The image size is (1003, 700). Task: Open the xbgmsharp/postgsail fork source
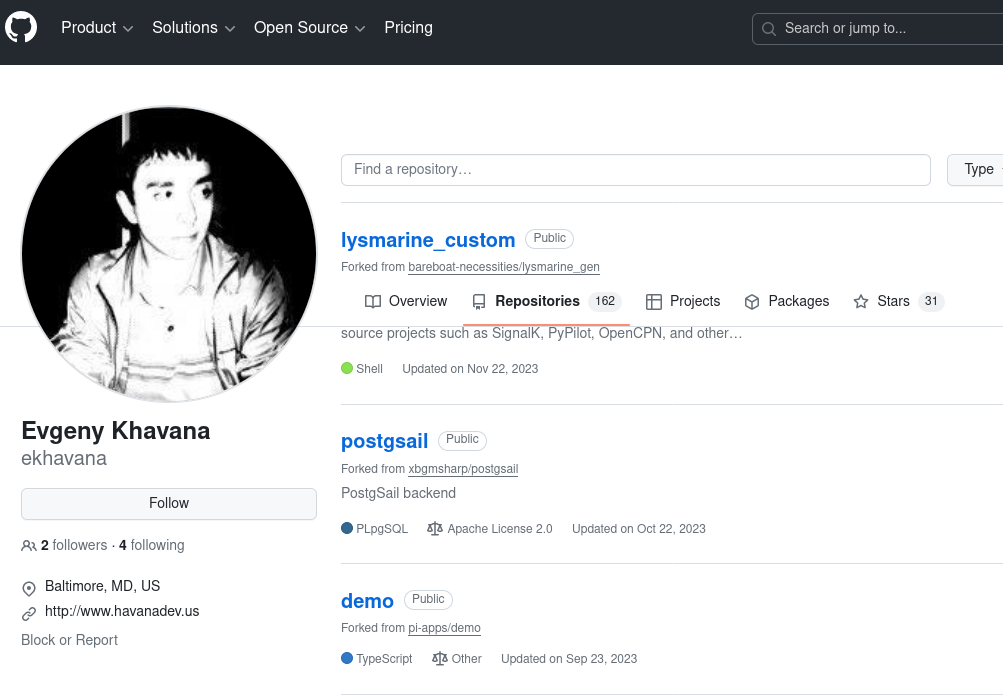(x=463, y=469)
